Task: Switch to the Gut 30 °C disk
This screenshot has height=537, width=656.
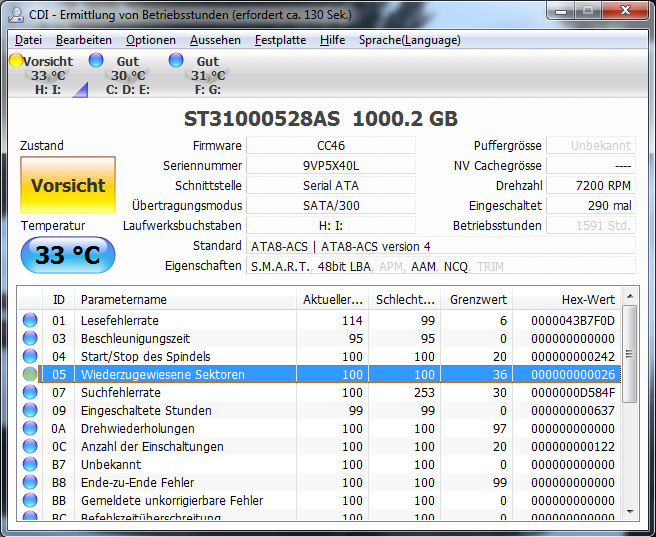Action: pyautogui.click(x=127, y=74)
